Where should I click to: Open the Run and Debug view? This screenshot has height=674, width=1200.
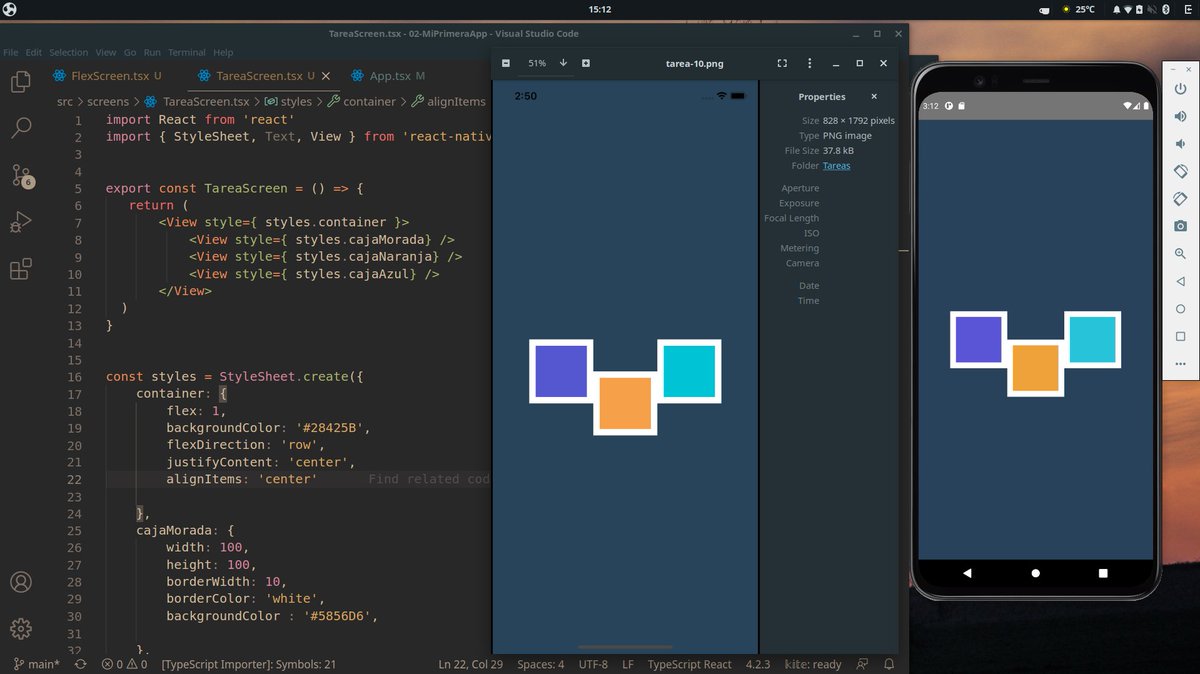(x=20, y=222)
